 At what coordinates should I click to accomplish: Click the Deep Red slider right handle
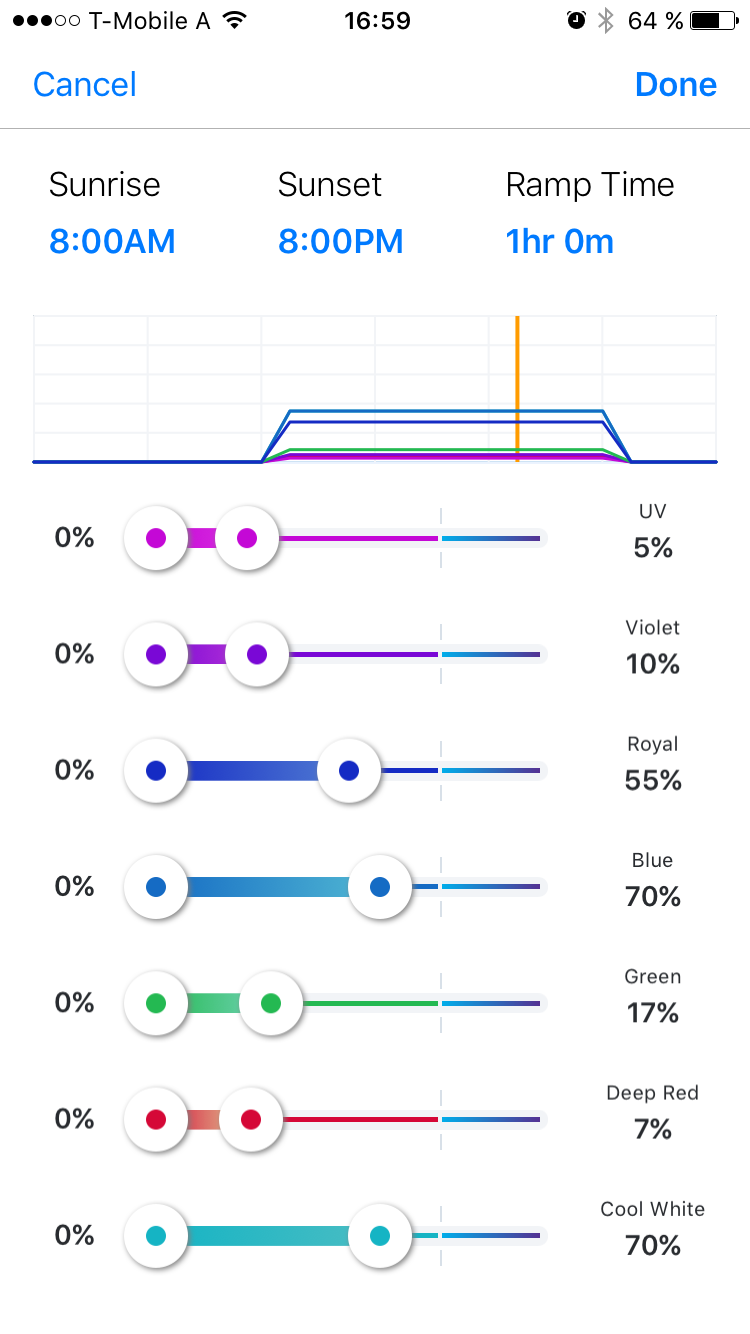(x=251, y=1119)
